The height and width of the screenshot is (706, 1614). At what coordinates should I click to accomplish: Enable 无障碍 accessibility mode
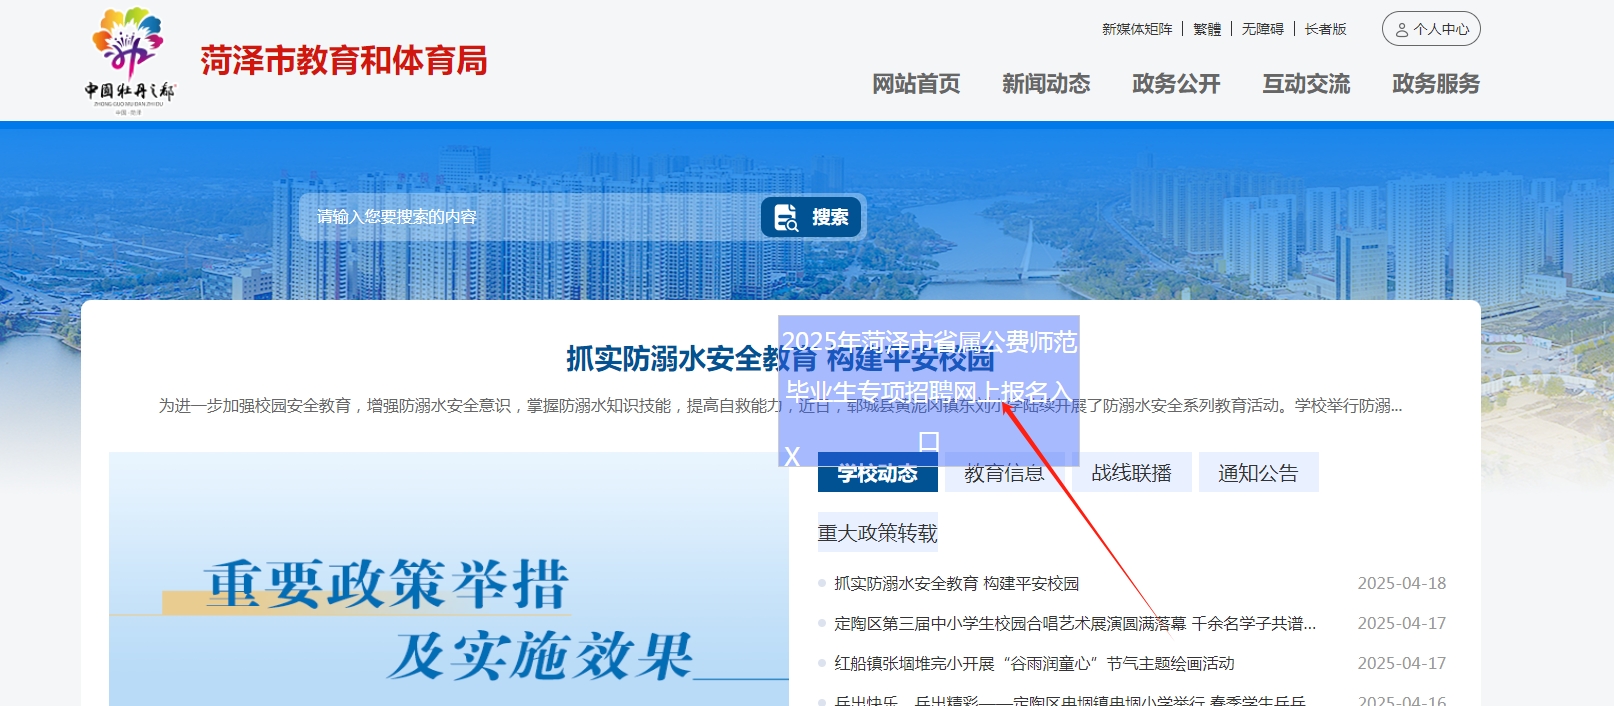[x=1263, y=29]
